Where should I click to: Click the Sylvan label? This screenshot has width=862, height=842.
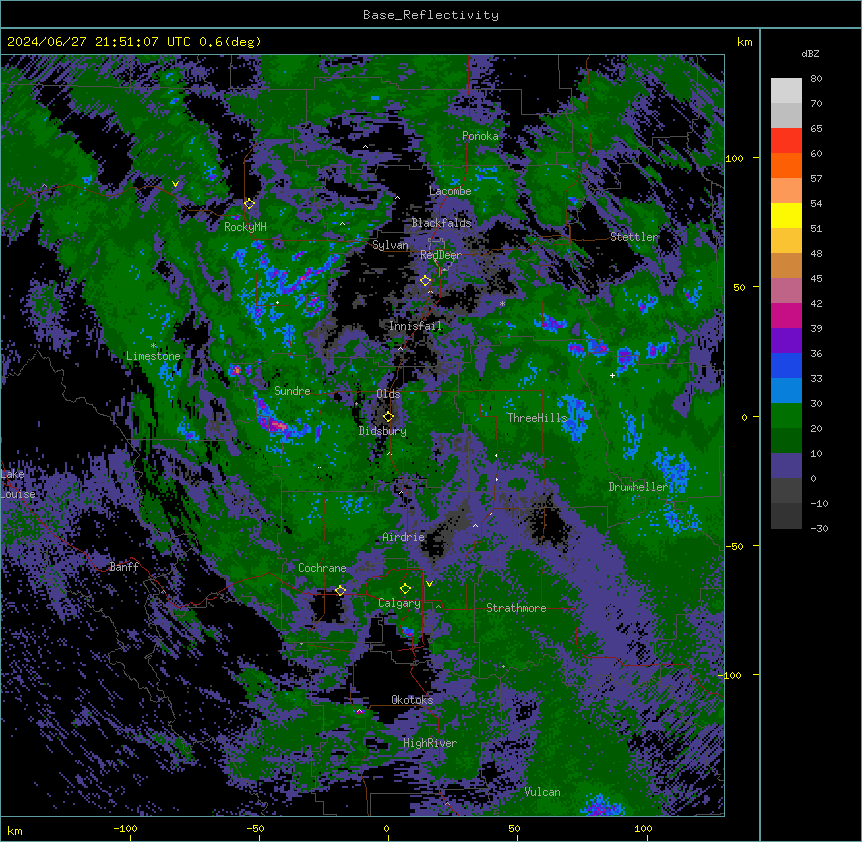[x=390, y=245]
